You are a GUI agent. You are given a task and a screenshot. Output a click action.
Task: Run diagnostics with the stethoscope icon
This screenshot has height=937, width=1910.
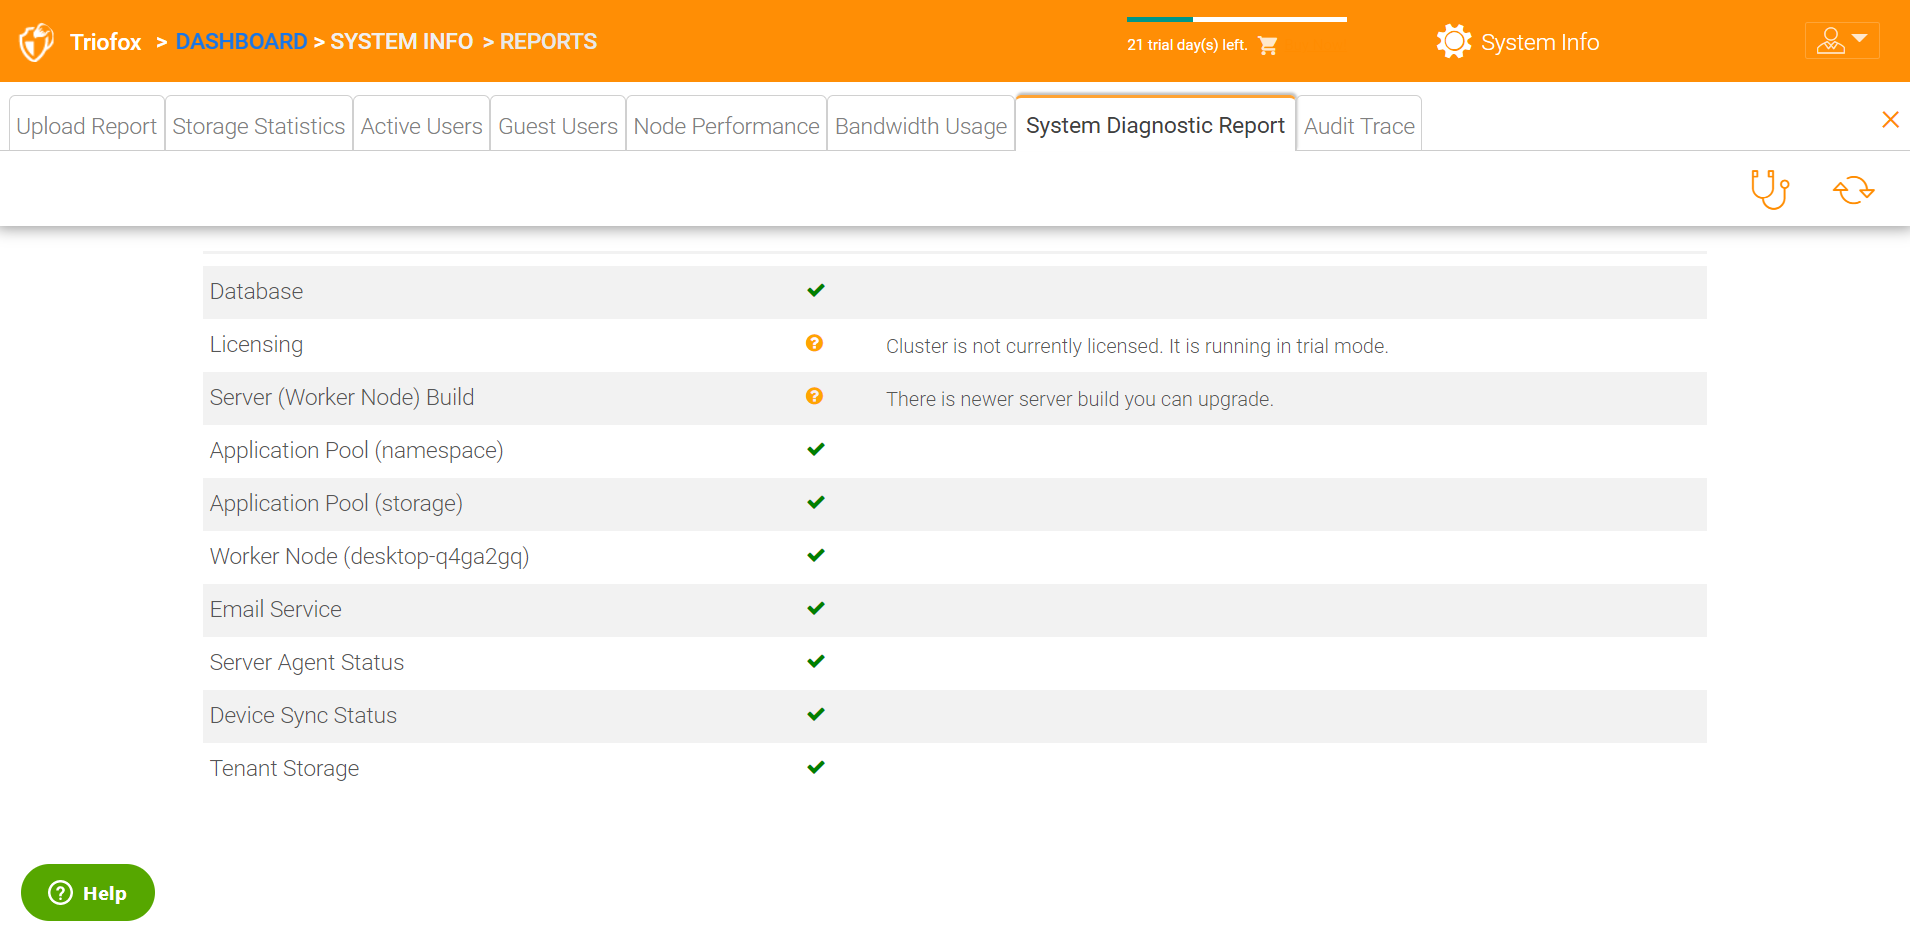pos(1769,189)
